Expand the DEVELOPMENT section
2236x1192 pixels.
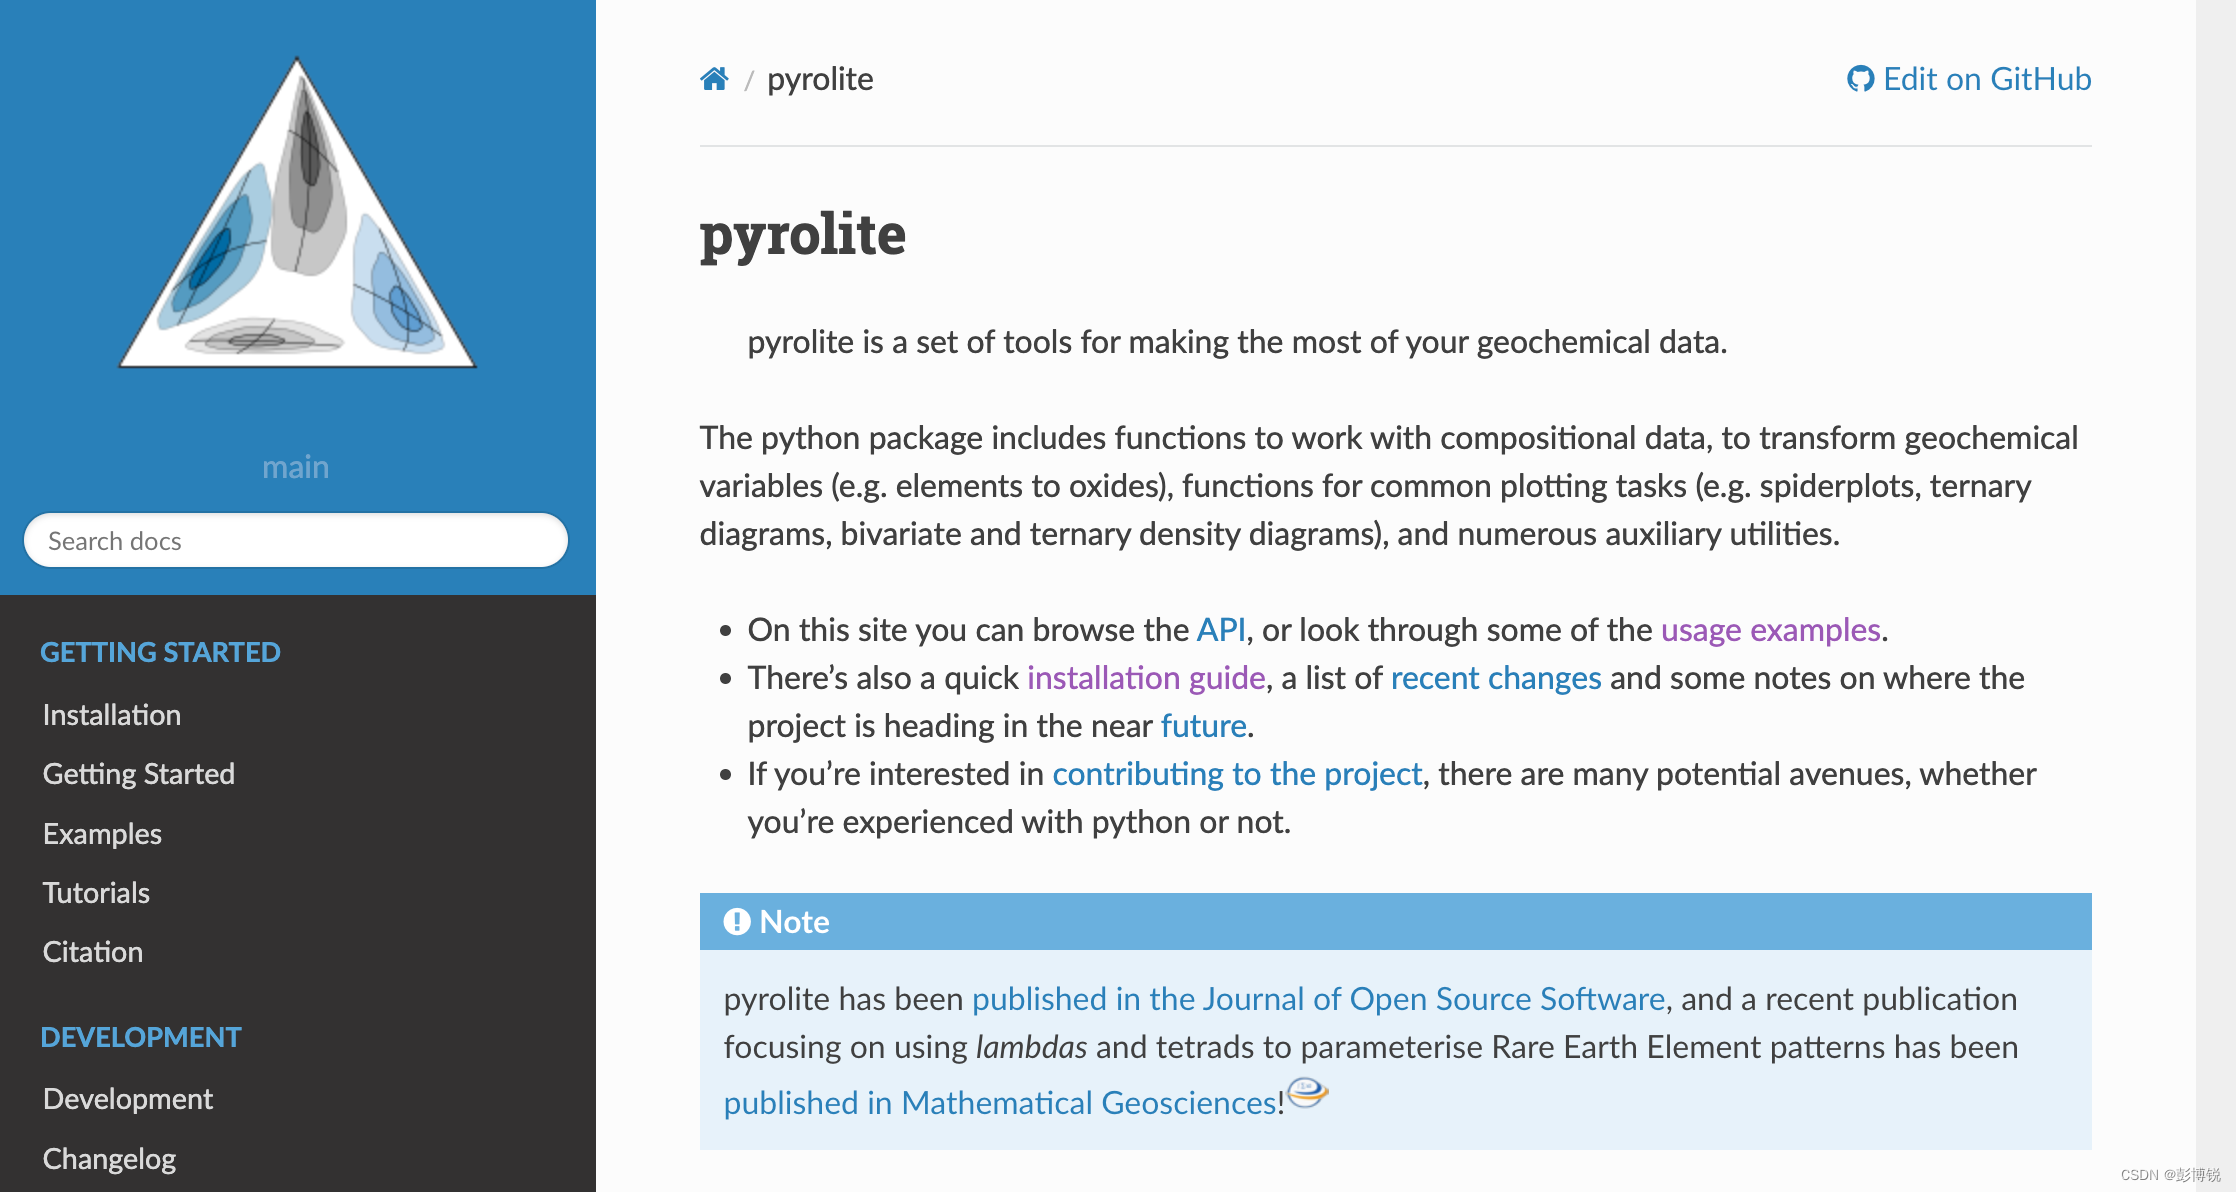[x=140, y=1037]
